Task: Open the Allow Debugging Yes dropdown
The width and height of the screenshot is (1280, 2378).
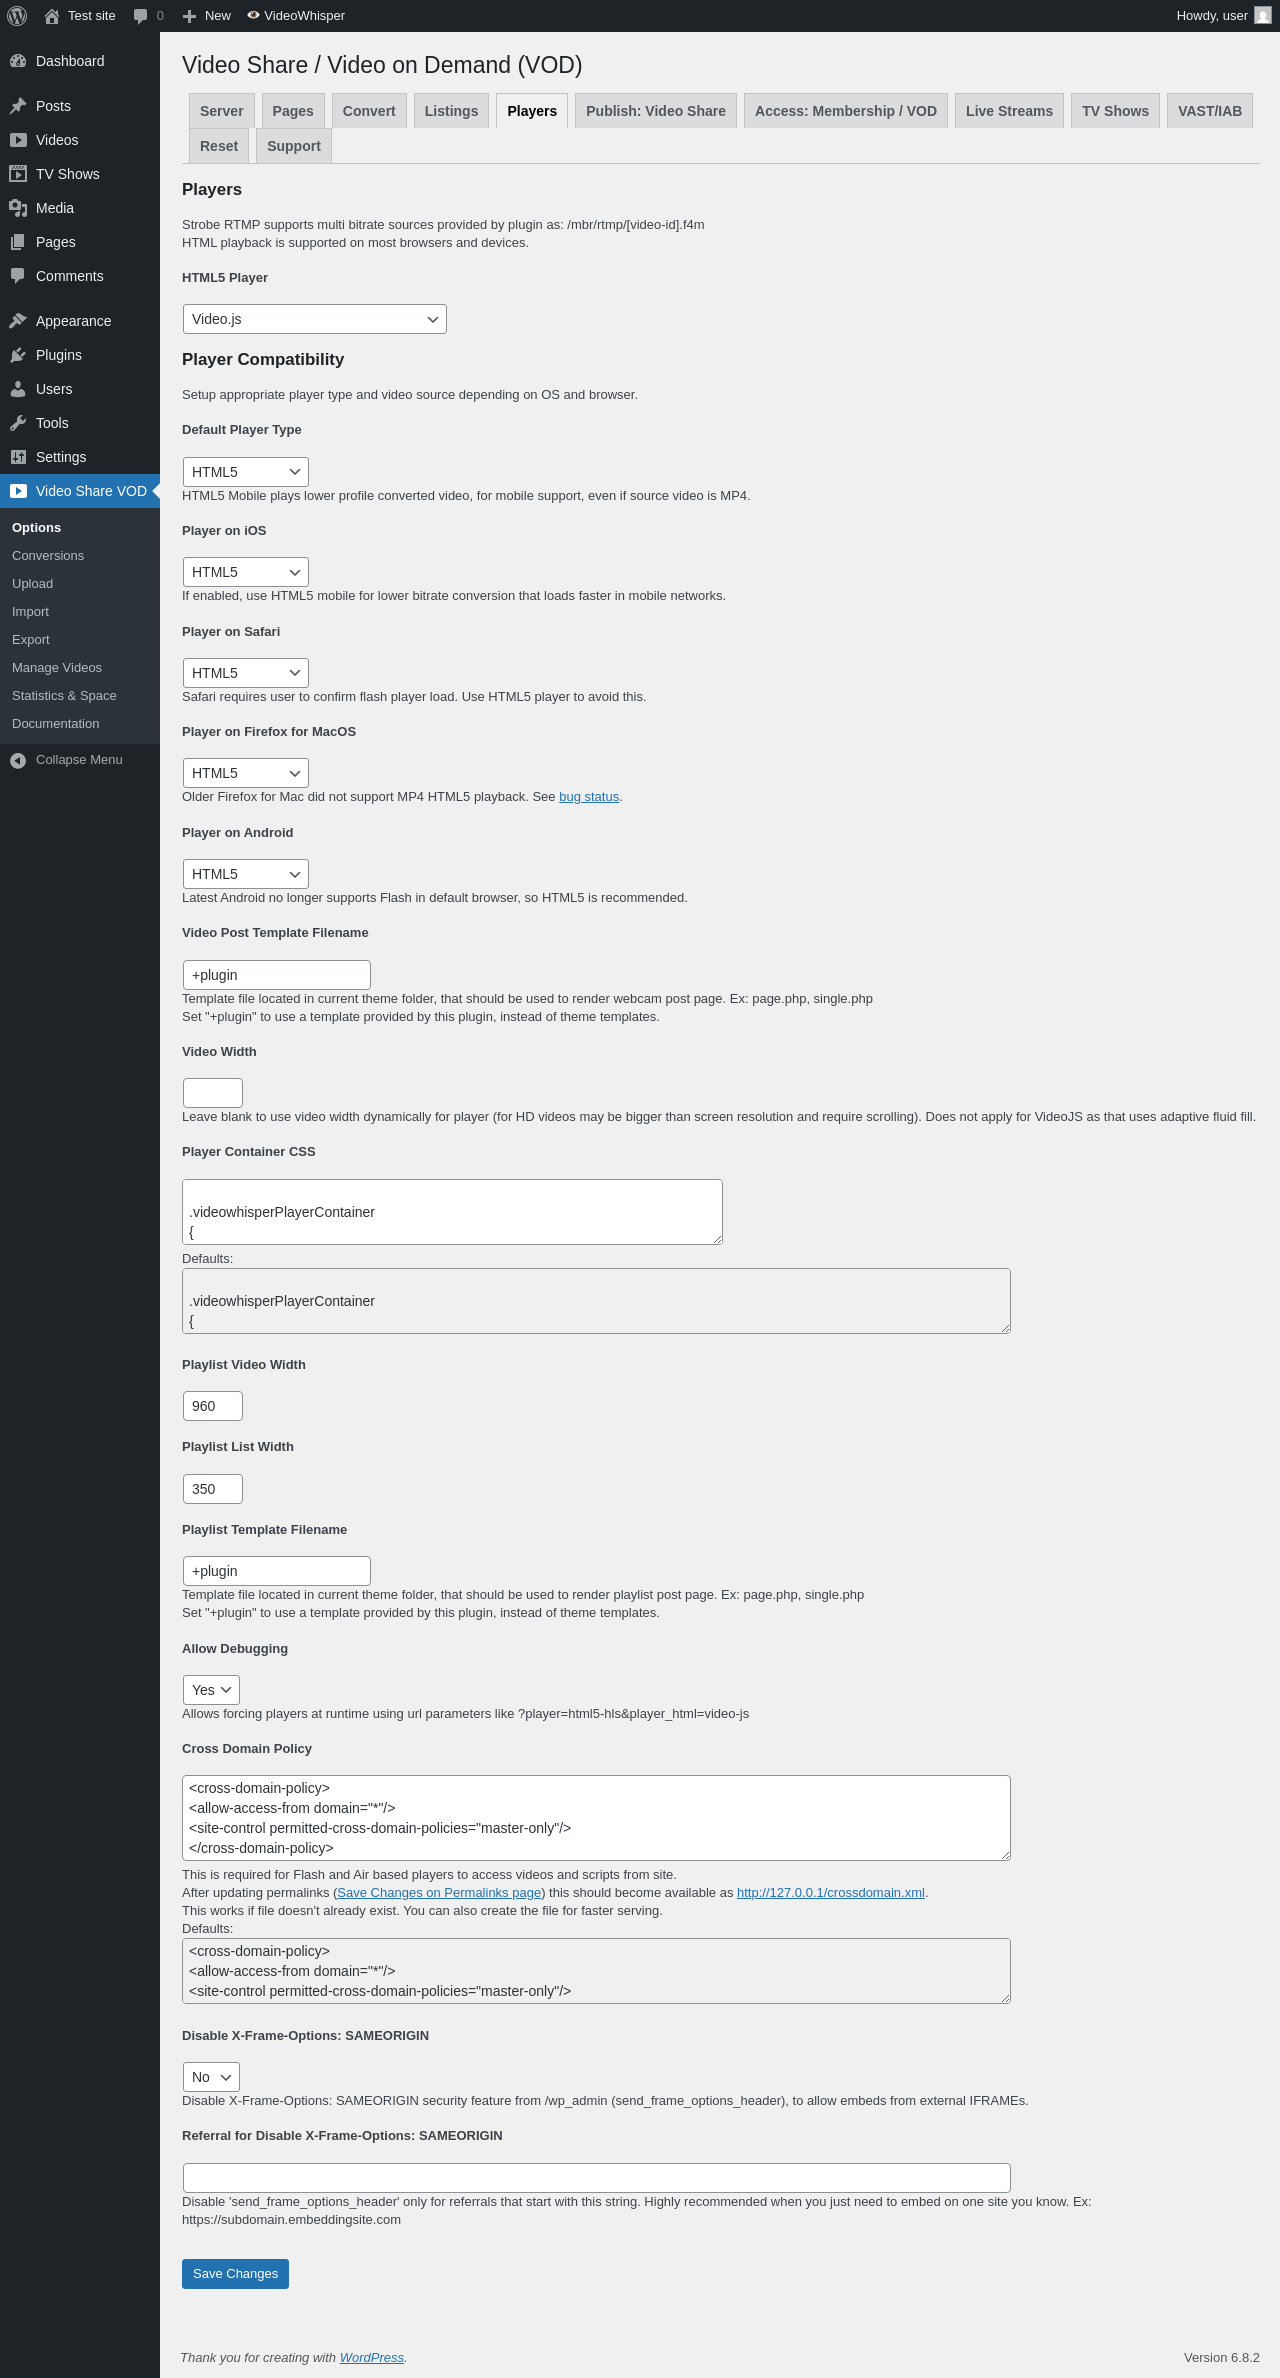Action: [x=211, y=1690]
